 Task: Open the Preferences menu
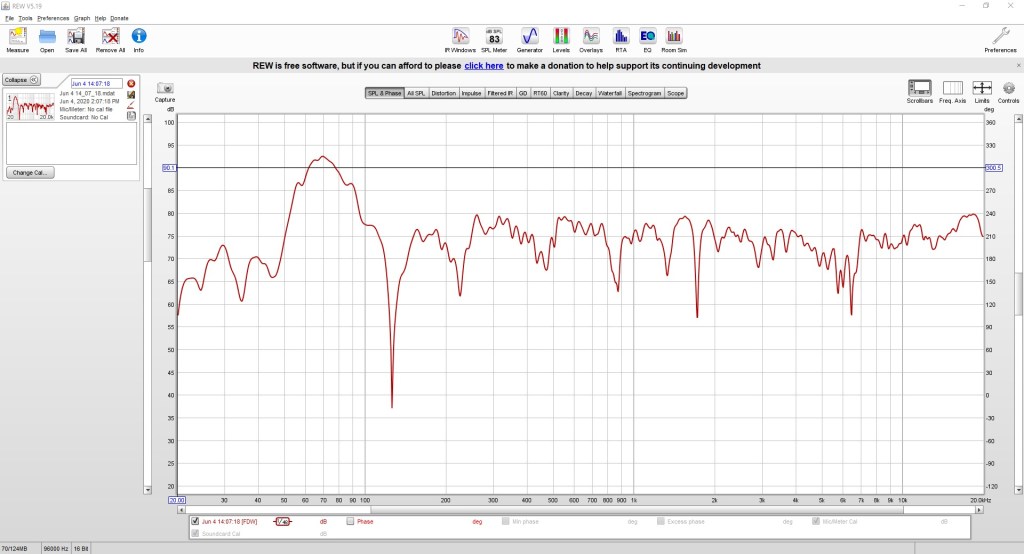point(53,18)
